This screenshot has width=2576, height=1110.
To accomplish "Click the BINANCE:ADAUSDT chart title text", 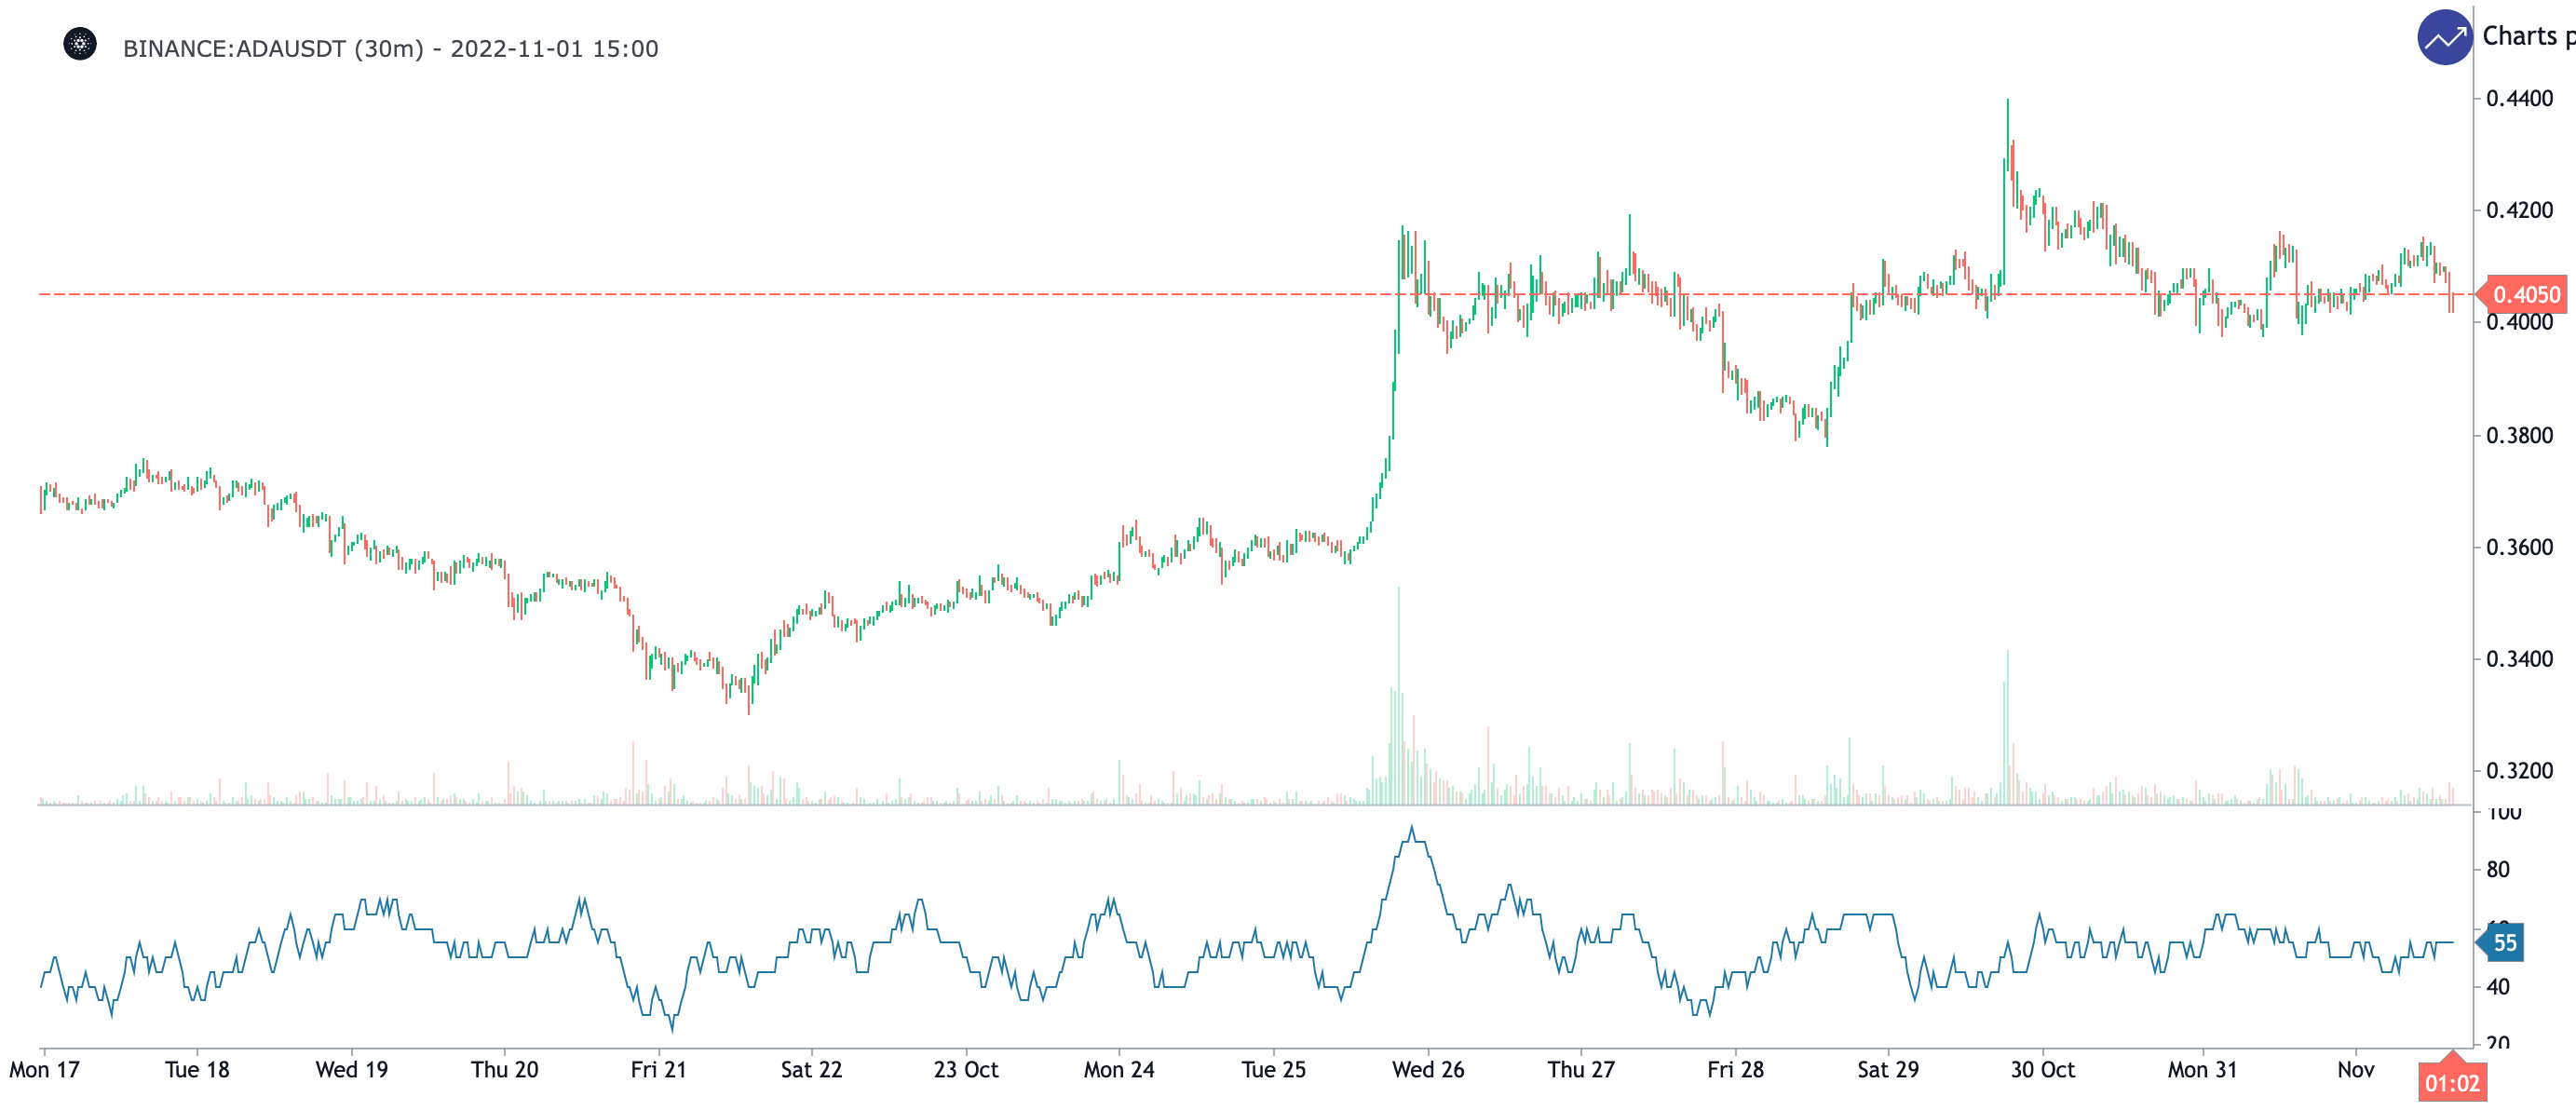I will (x=390, y=49).
